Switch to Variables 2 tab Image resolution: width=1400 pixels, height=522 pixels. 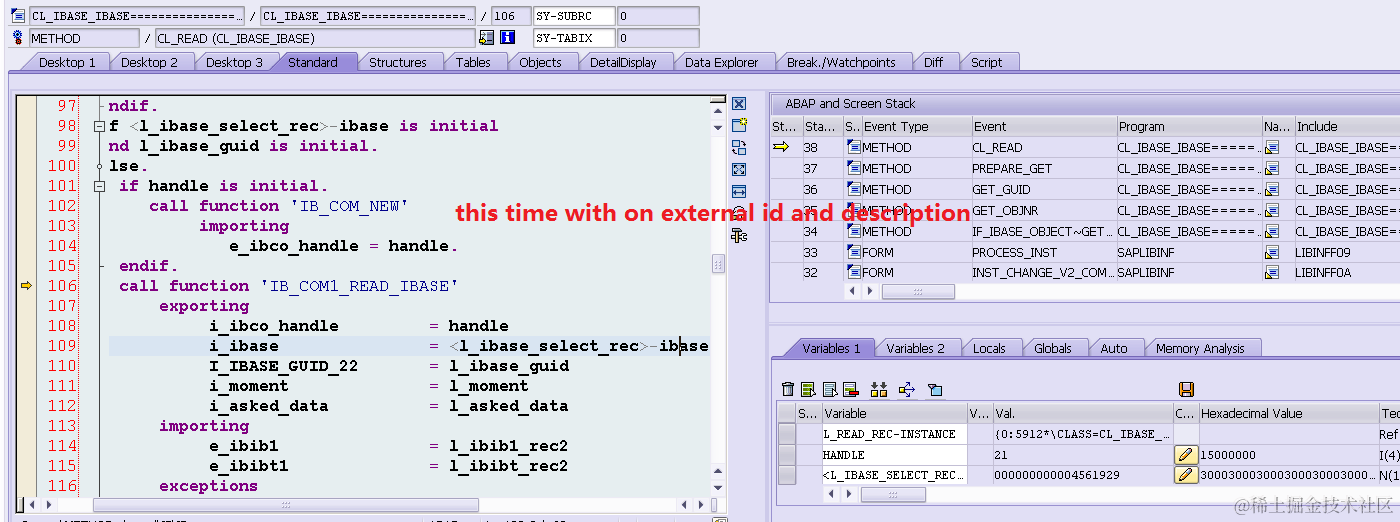[x=915, y=348]
